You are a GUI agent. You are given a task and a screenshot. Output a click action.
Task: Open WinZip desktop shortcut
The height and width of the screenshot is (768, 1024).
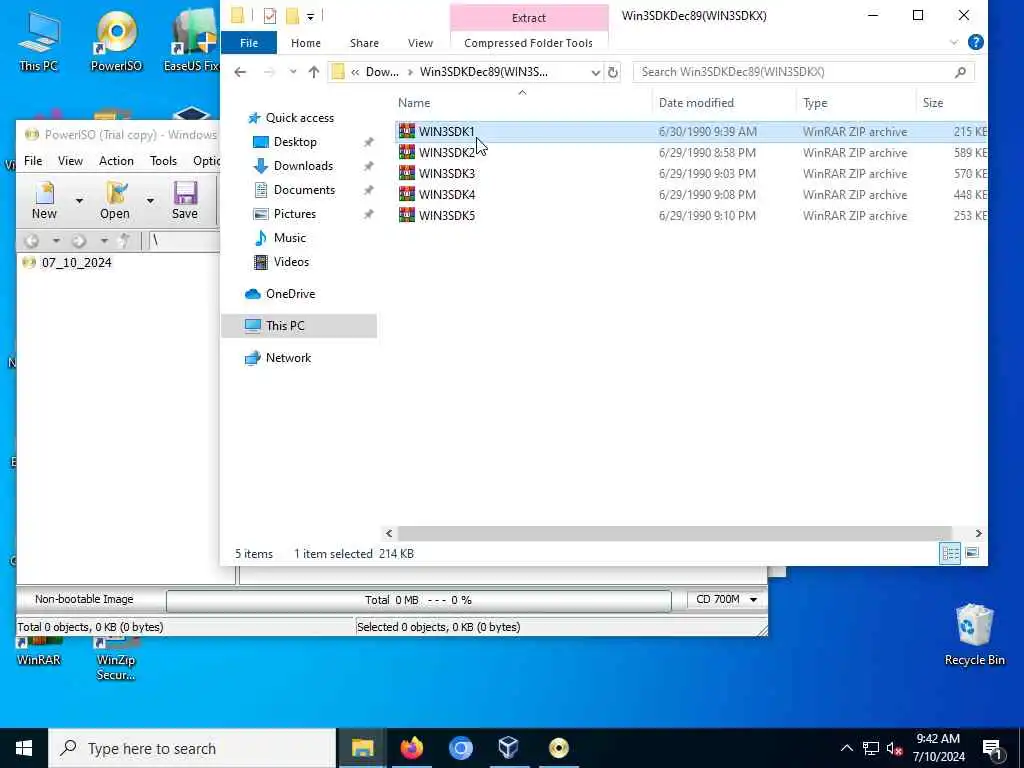[x=116, y=660]
